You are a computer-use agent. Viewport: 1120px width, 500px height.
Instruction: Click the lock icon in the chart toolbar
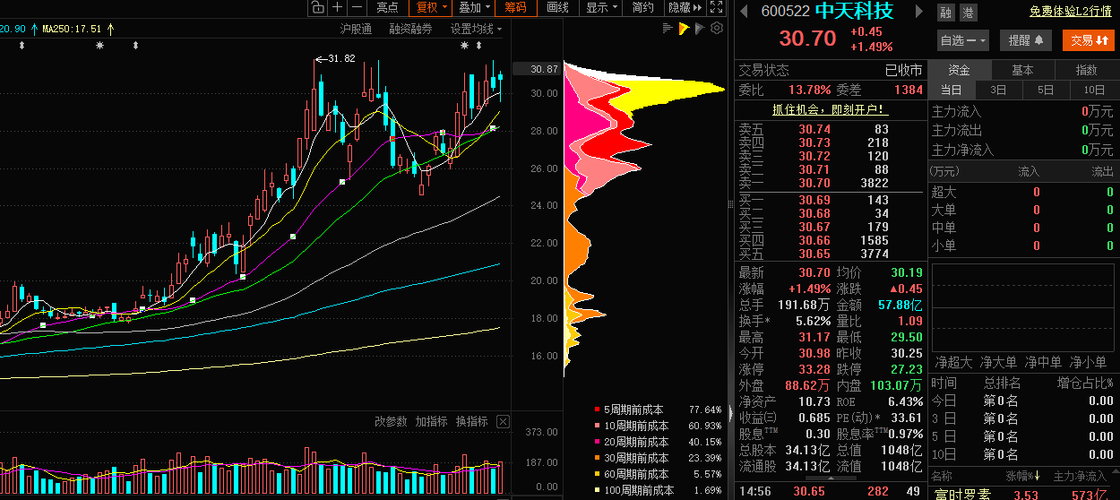click(x=317, y=7)
